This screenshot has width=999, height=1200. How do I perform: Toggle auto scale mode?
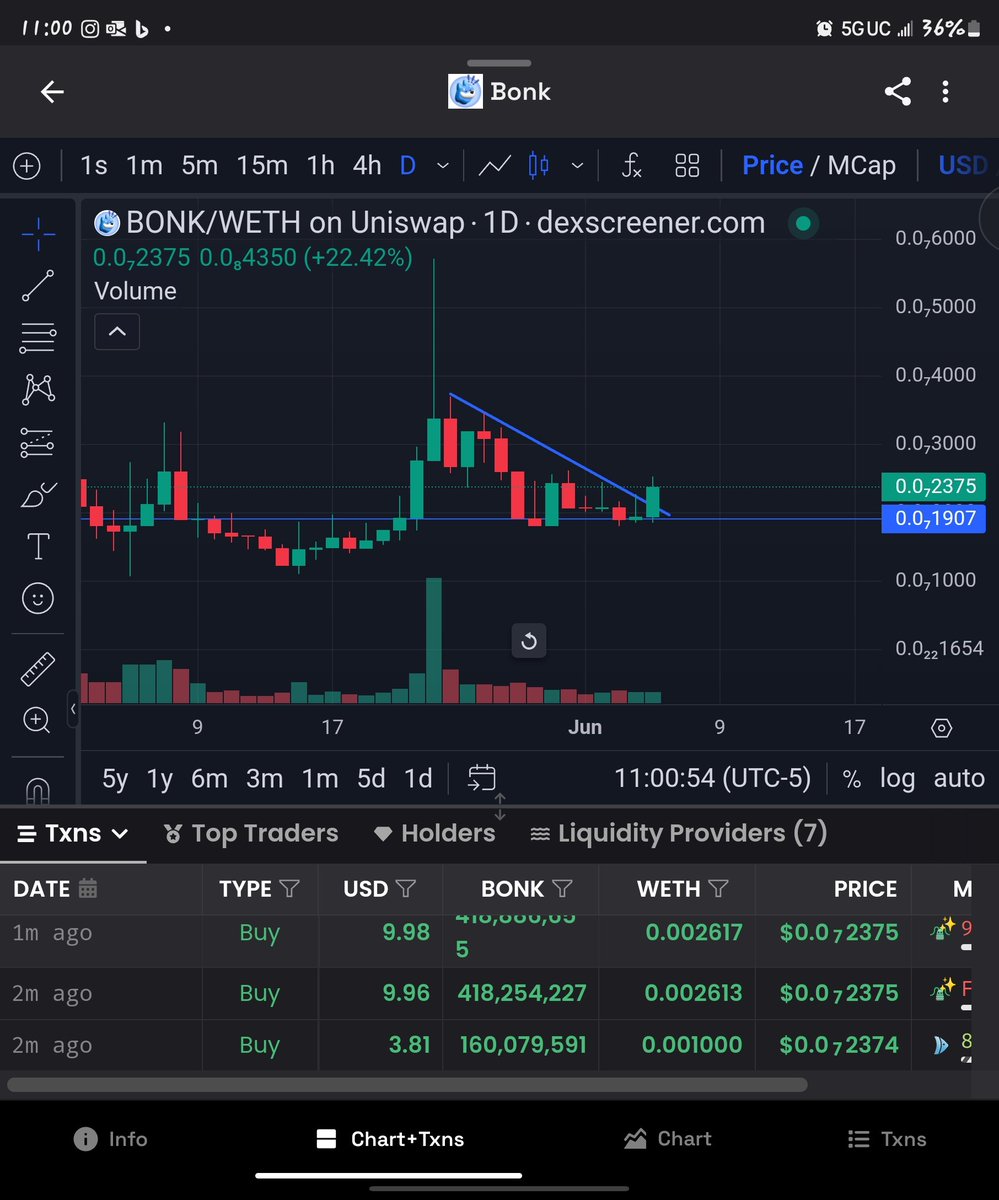pos(959,779)
